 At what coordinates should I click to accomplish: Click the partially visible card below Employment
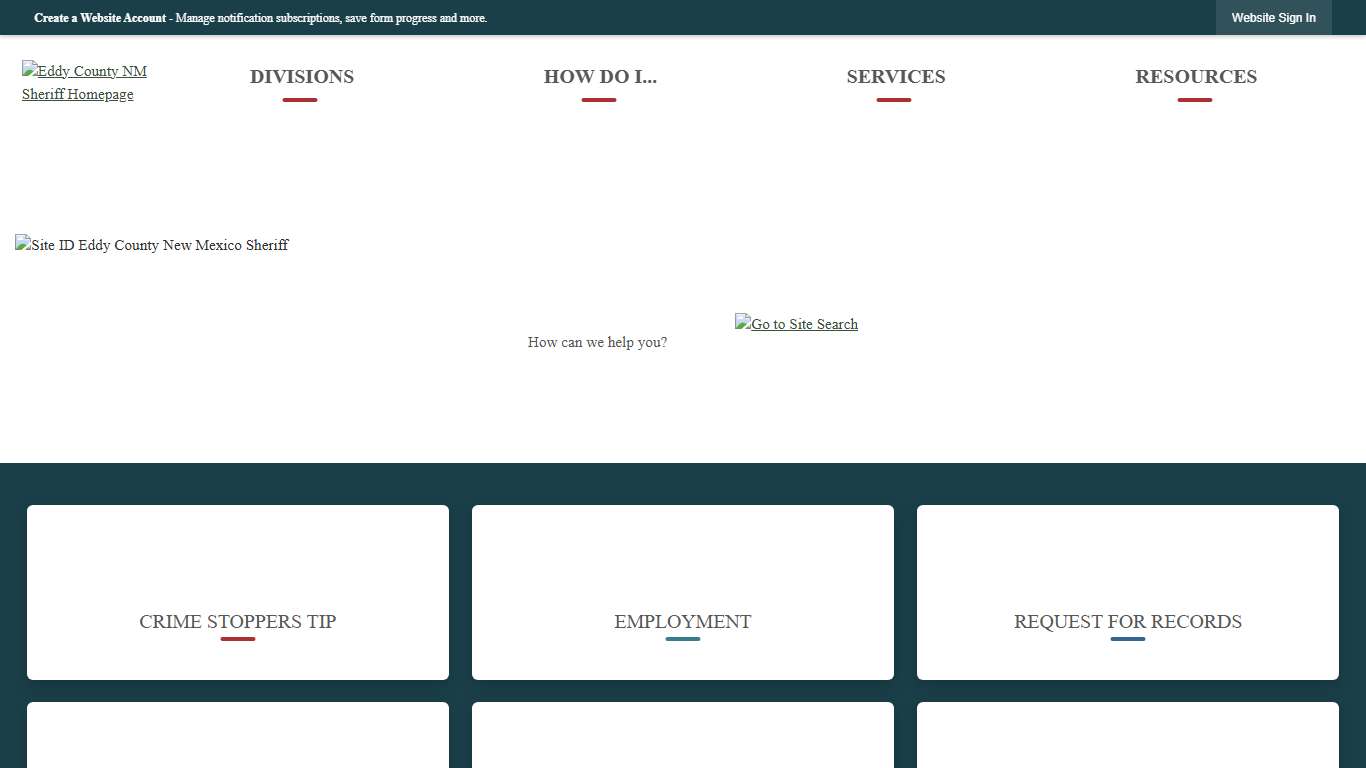click(x=683, y=736)
